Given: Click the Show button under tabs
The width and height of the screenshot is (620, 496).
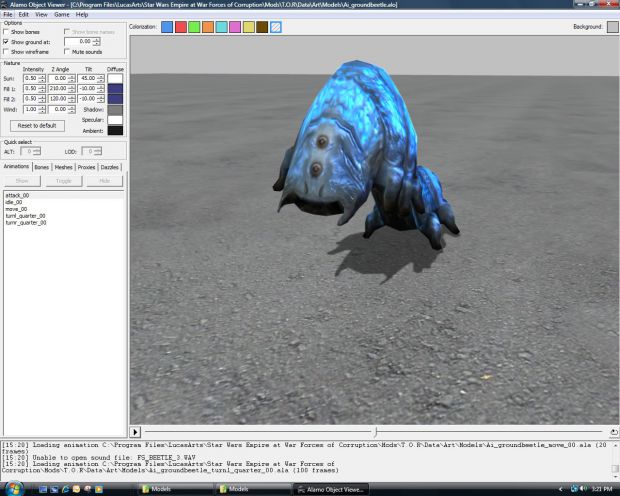Looking at the screenshot, I should 22,181.
